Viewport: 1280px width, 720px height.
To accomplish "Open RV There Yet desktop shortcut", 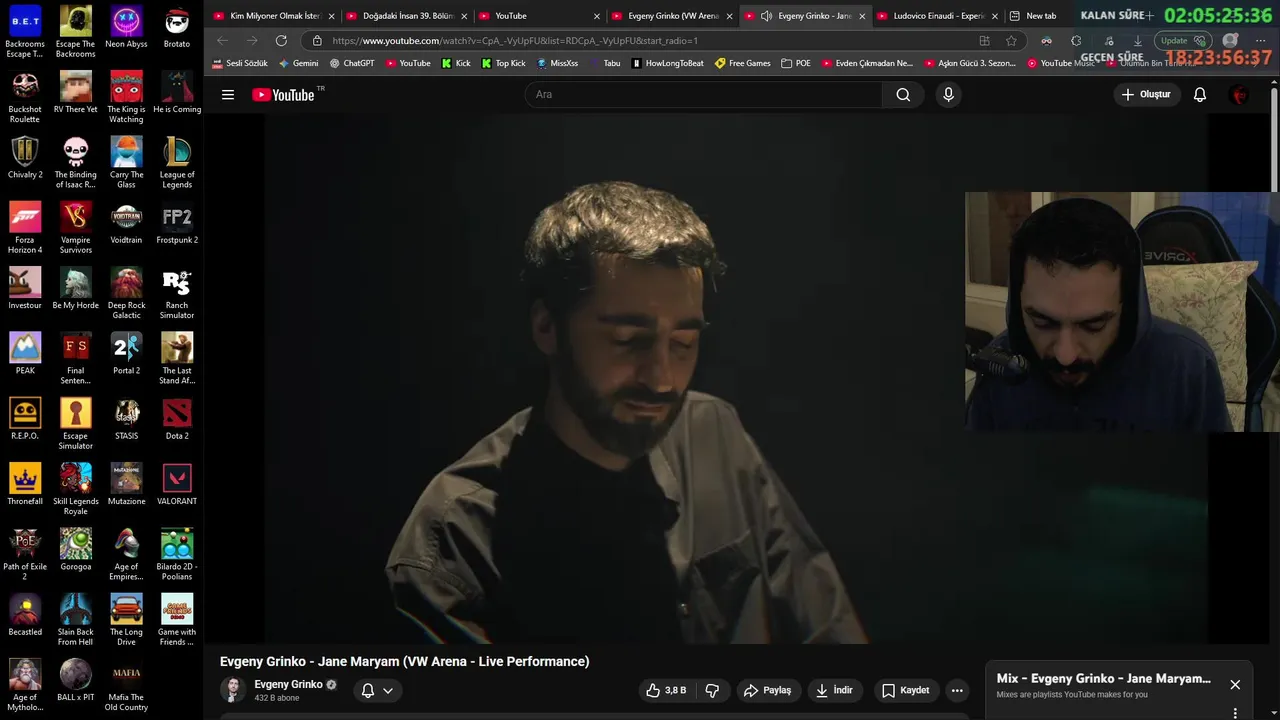I will pyautogui.click(x=76, y=93).
